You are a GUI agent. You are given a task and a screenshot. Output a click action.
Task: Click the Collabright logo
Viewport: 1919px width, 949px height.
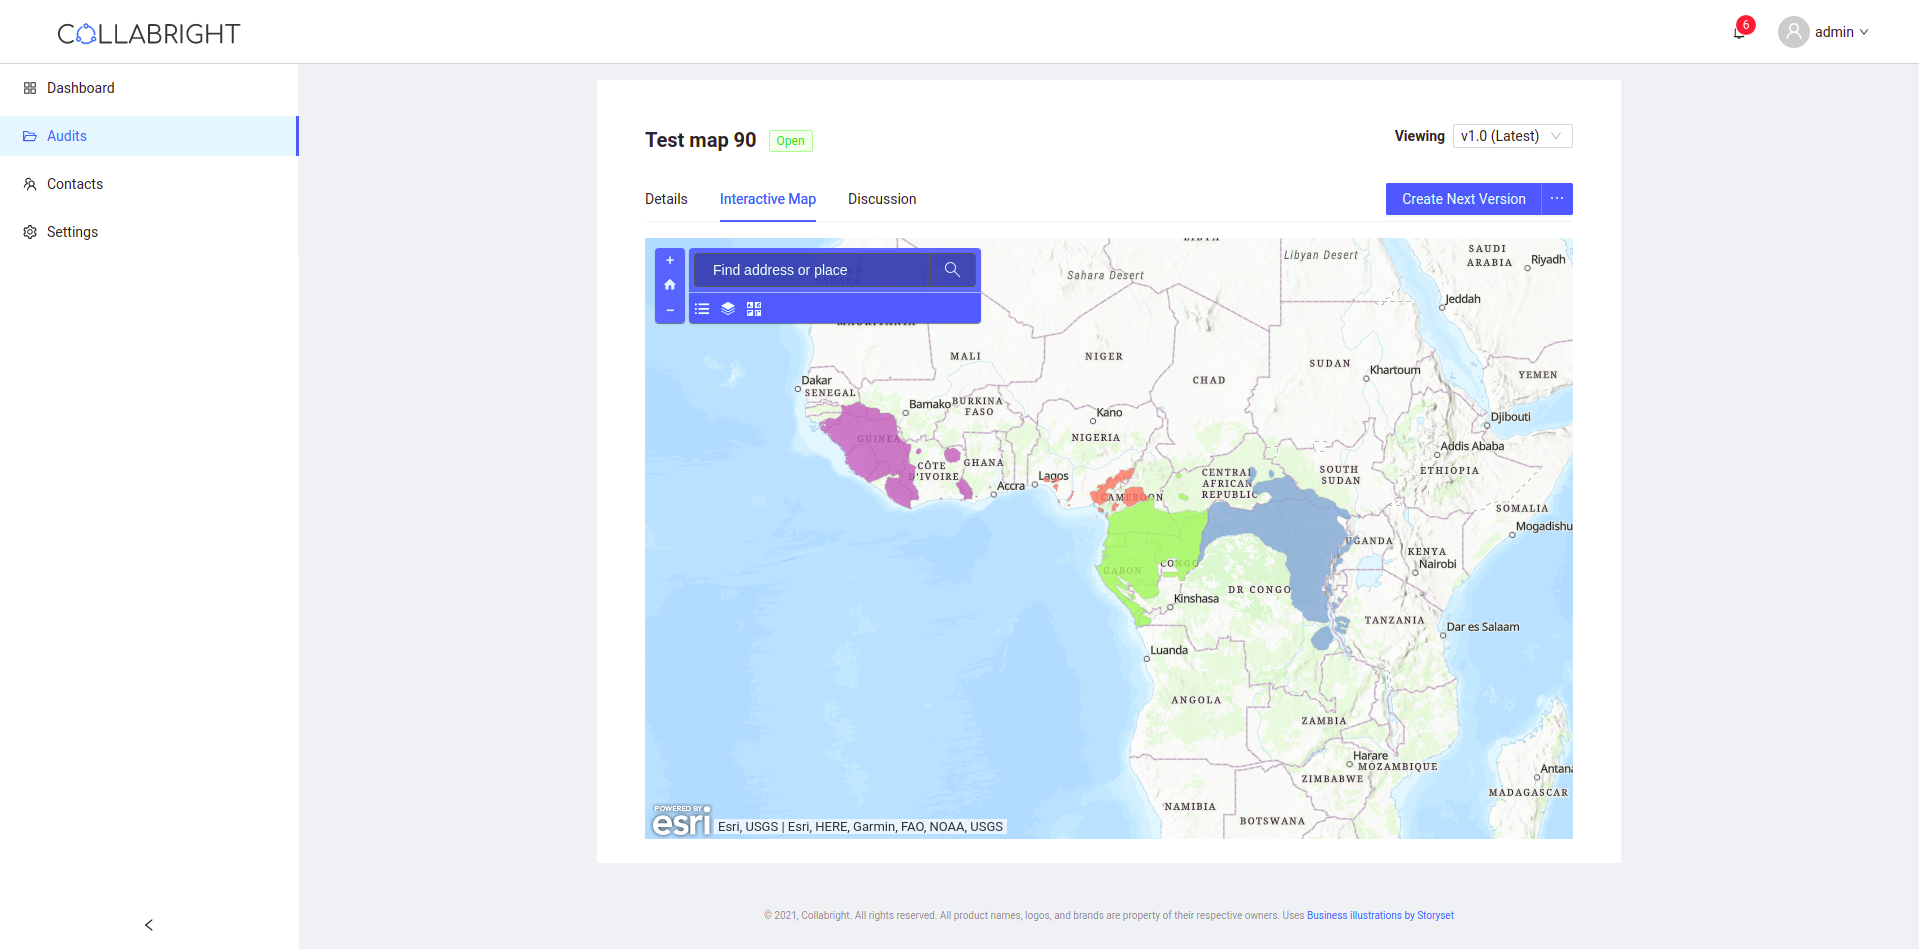pos(149,34)
